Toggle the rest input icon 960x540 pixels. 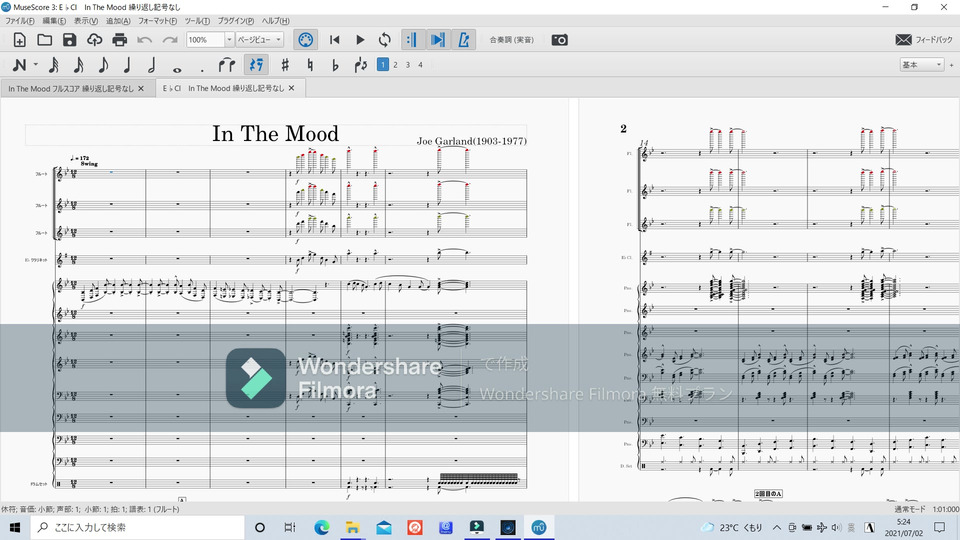256,64
